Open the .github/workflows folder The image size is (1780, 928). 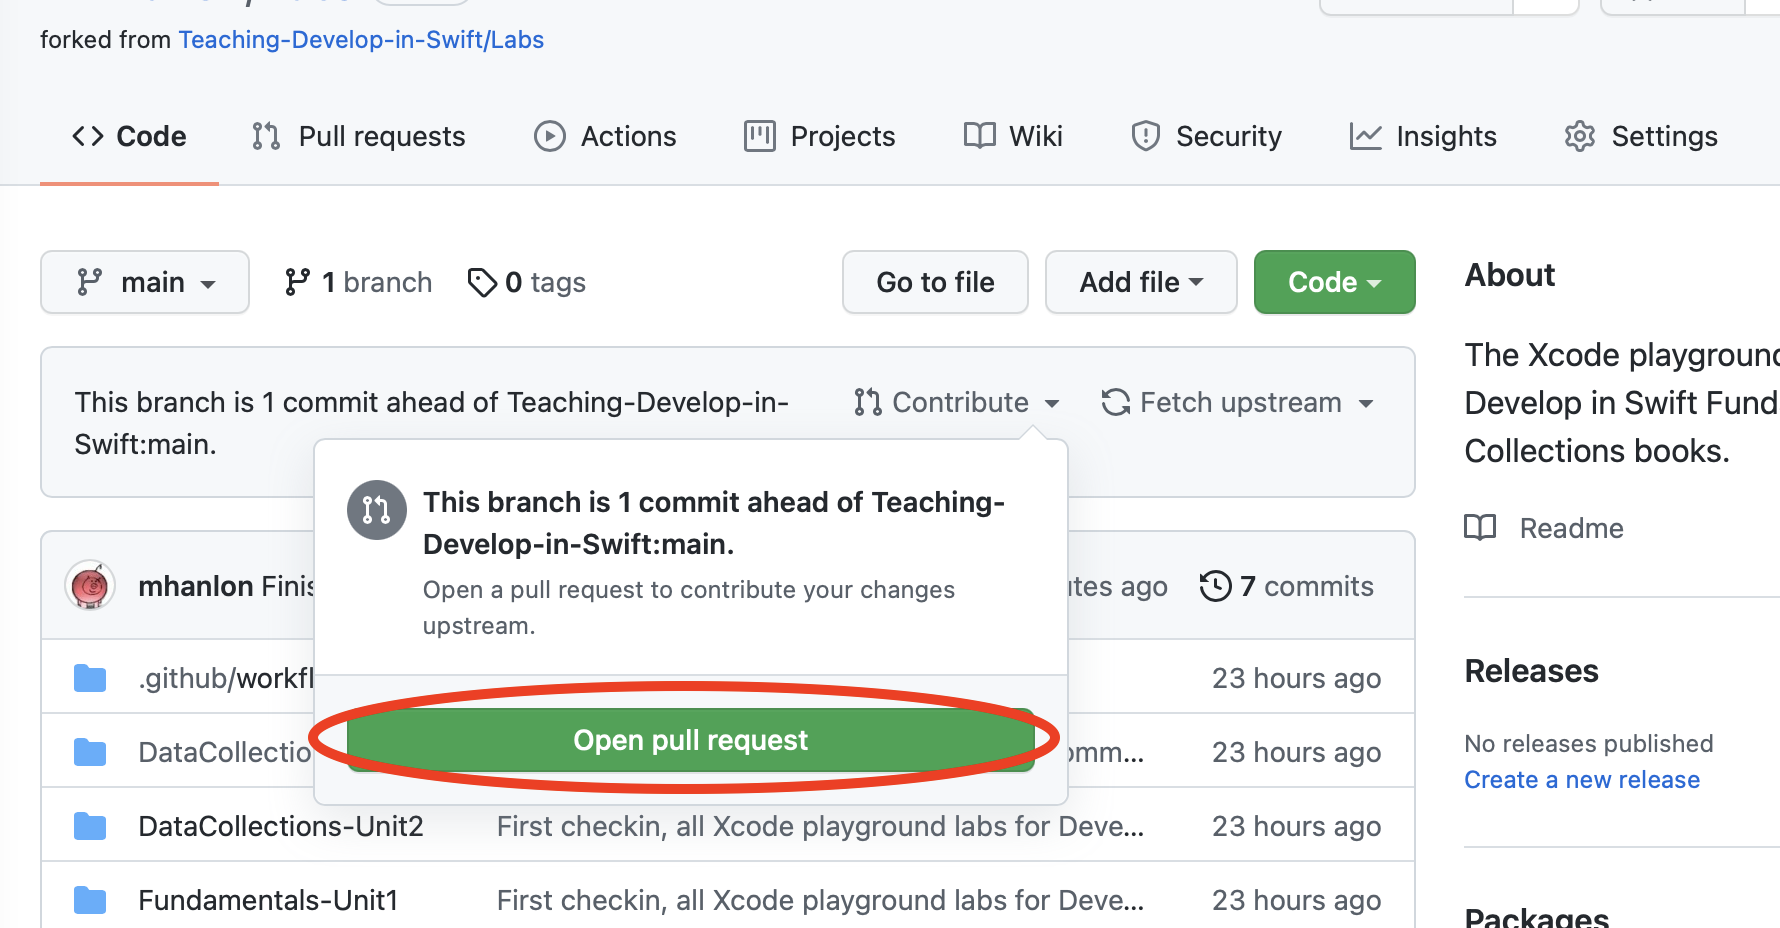tap(226, 678)
